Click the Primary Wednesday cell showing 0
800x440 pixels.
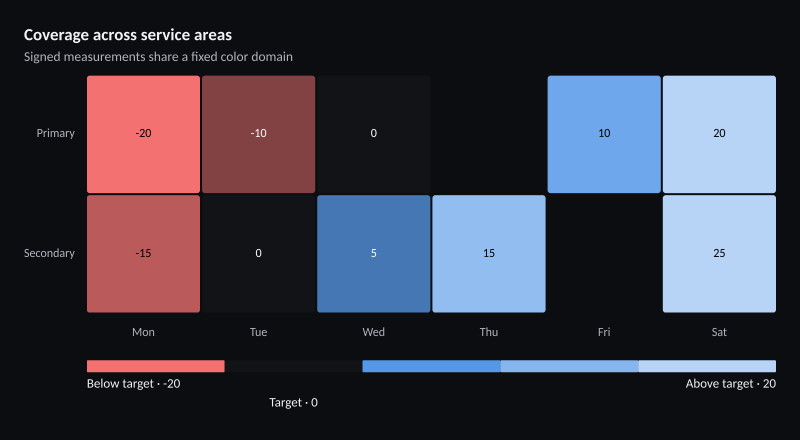click(x=373, y=134)
